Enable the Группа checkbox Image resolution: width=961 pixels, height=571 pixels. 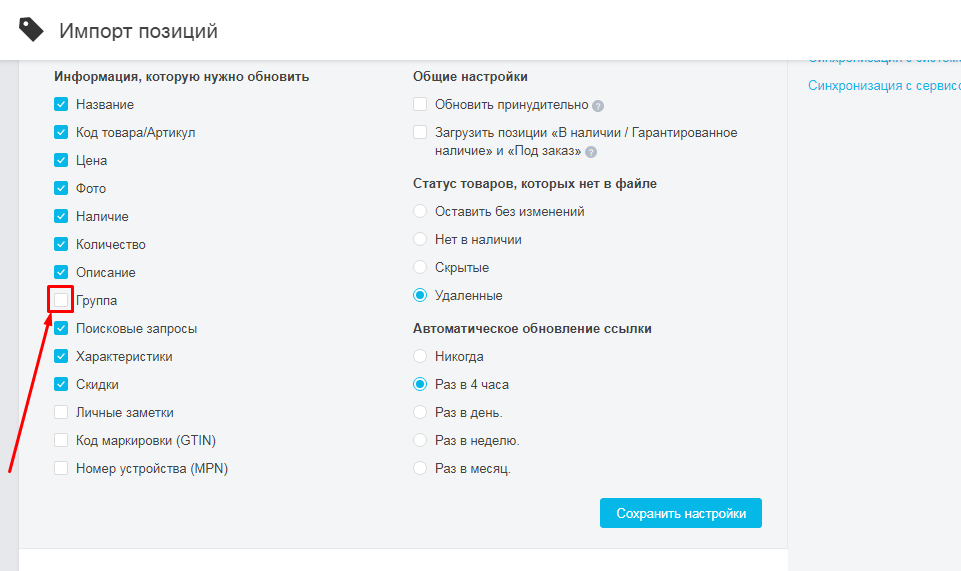click(x=61, y=300)
